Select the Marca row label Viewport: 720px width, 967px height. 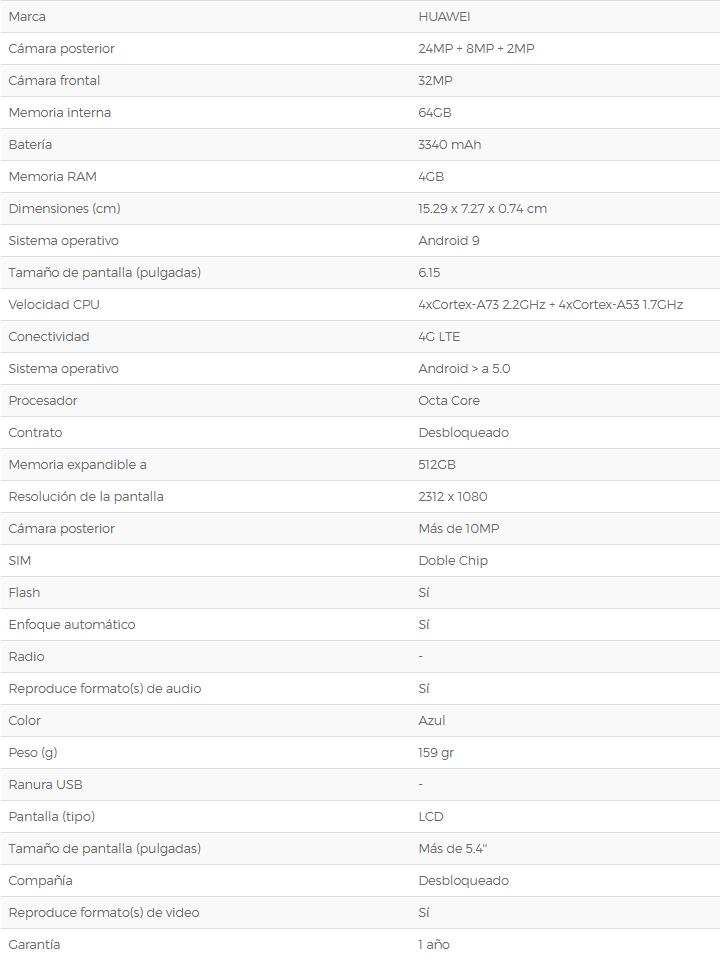point(27,17)
